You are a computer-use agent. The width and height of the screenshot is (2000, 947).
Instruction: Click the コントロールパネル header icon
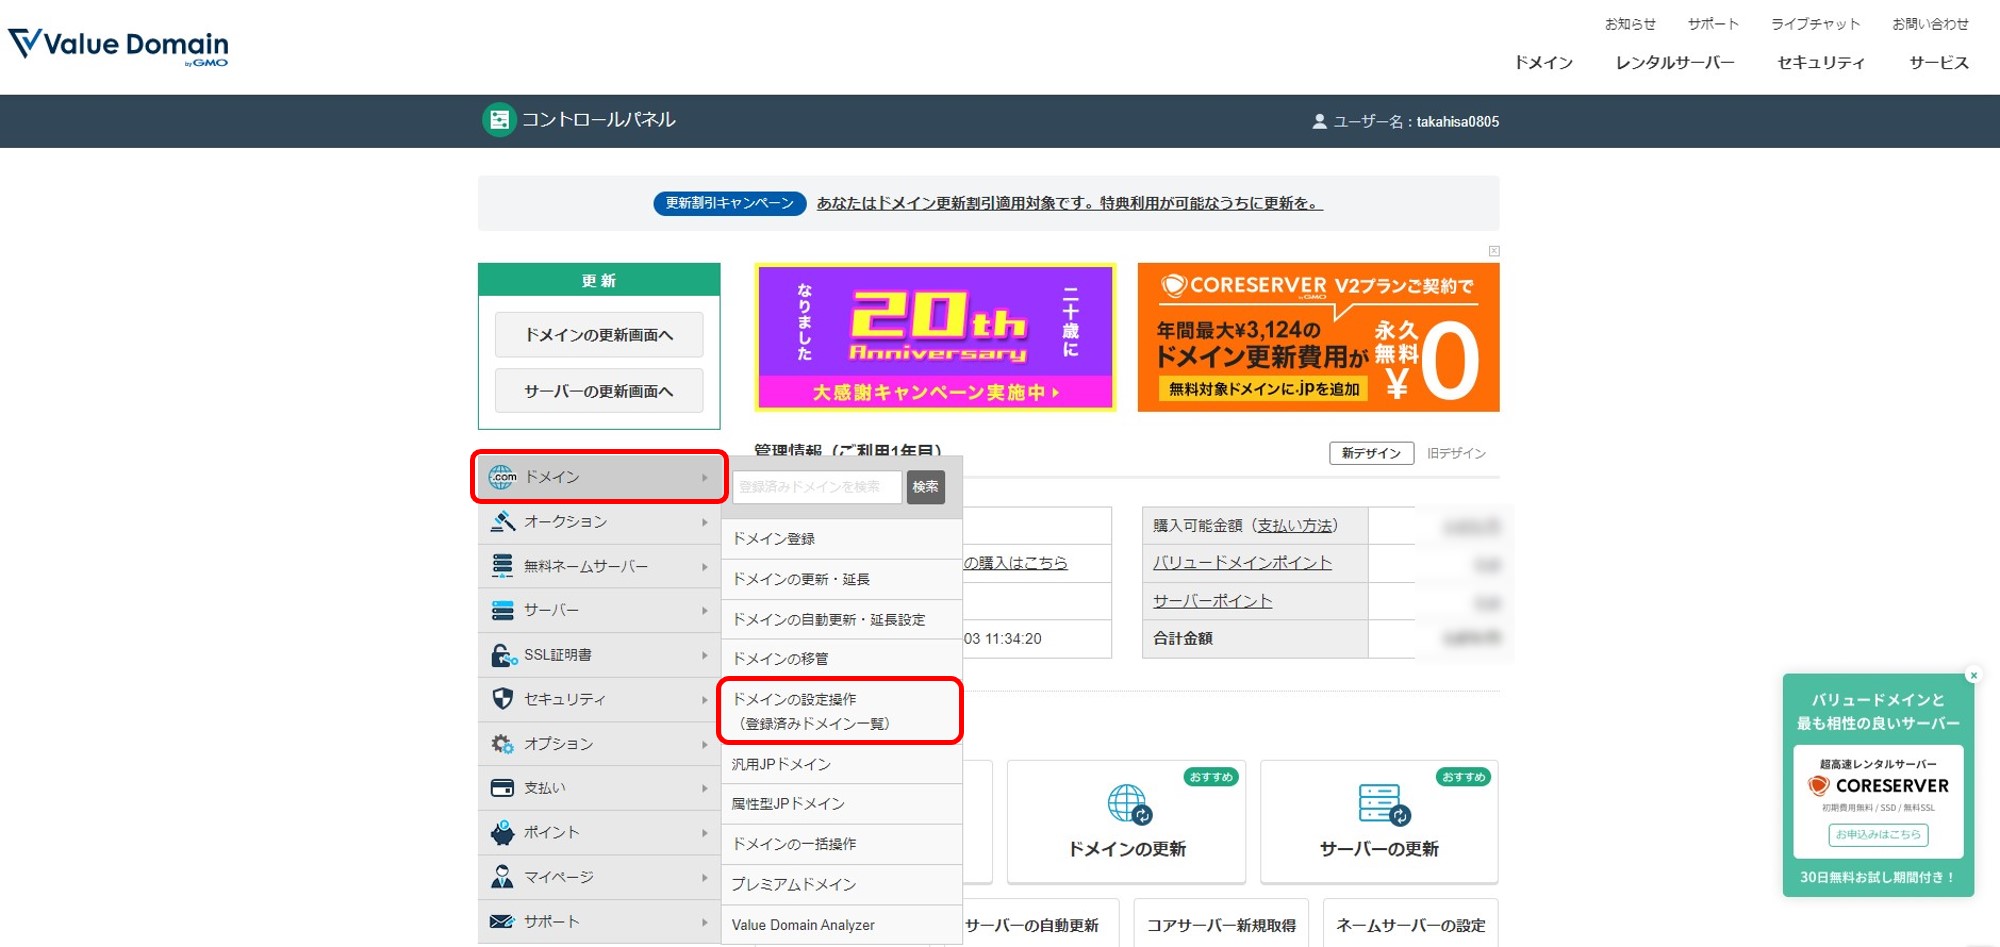499,119
